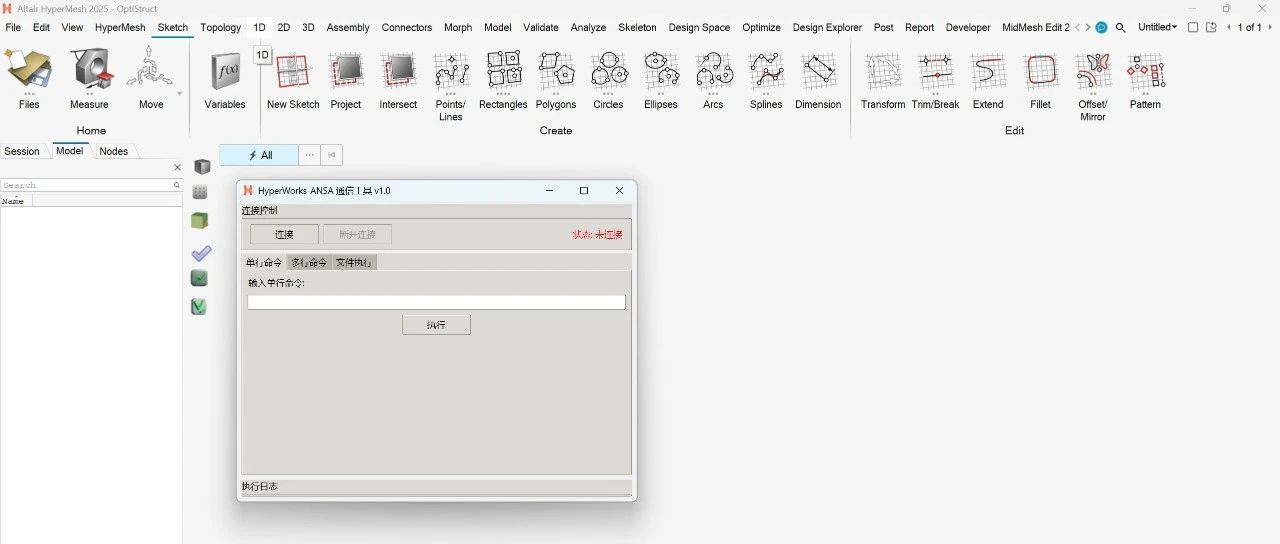Open the ribbon search magnifier
Image resolution: width=1280 pixels, height=544 pixels.
1121,28
